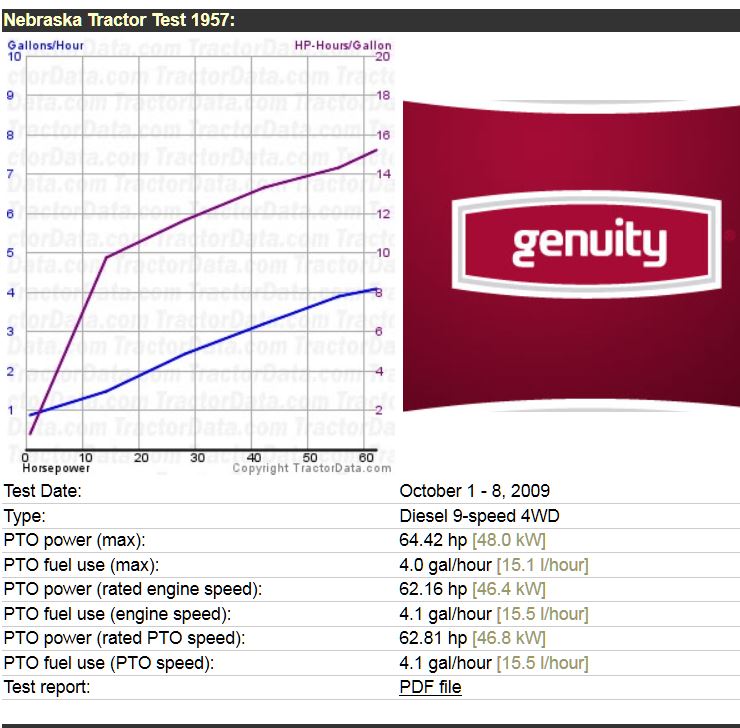Select the Test report row label
The image size is (740, 728).
[x=47, y=687]
